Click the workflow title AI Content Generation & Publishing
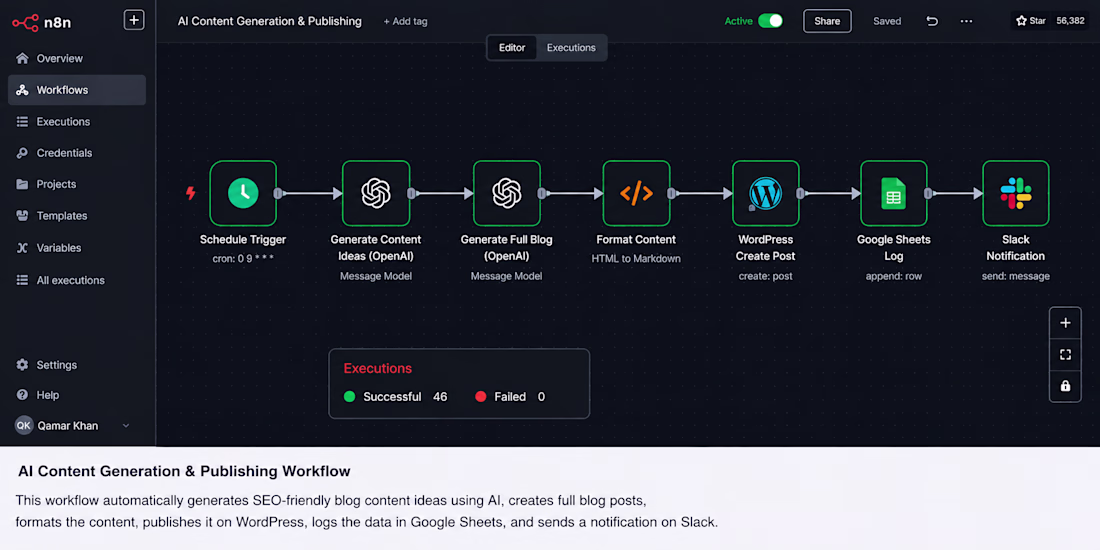 pos(270,21)
